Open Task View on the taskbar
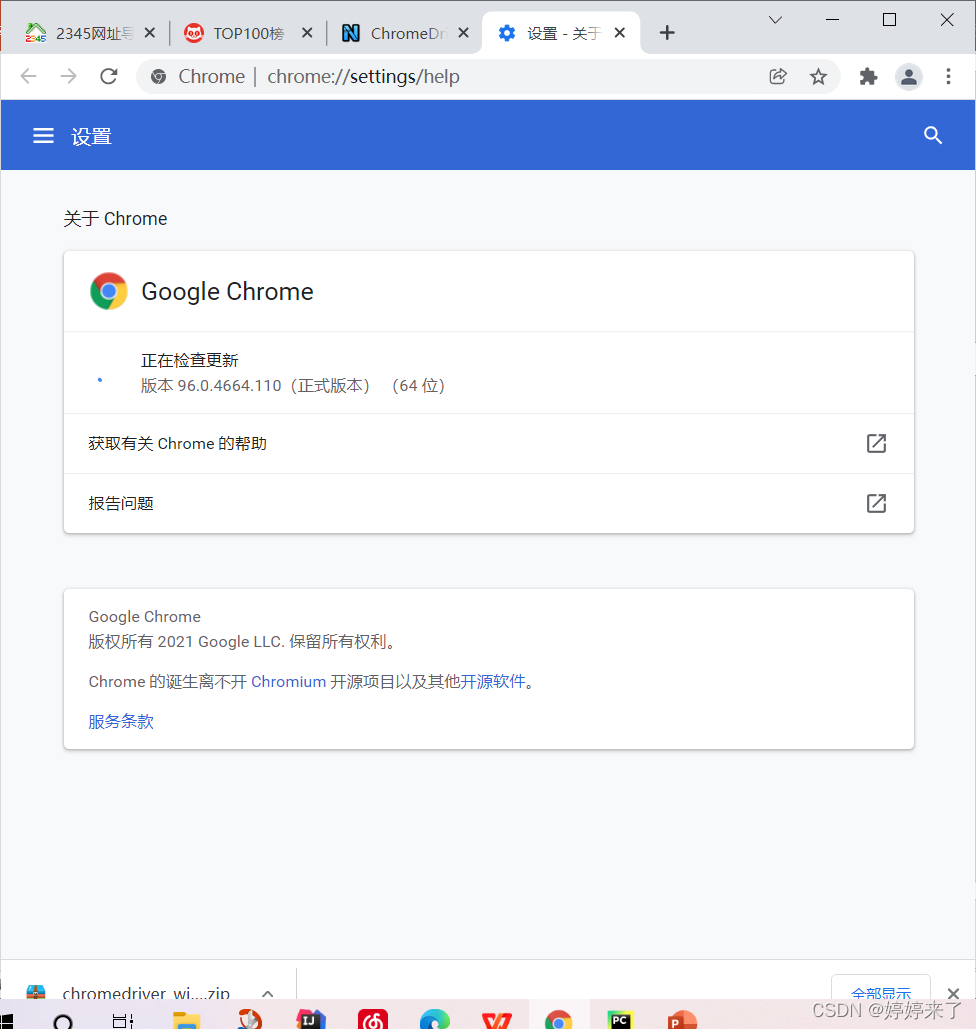The height and width of the screenshot is (1029, 976). tap(122, 1020)
